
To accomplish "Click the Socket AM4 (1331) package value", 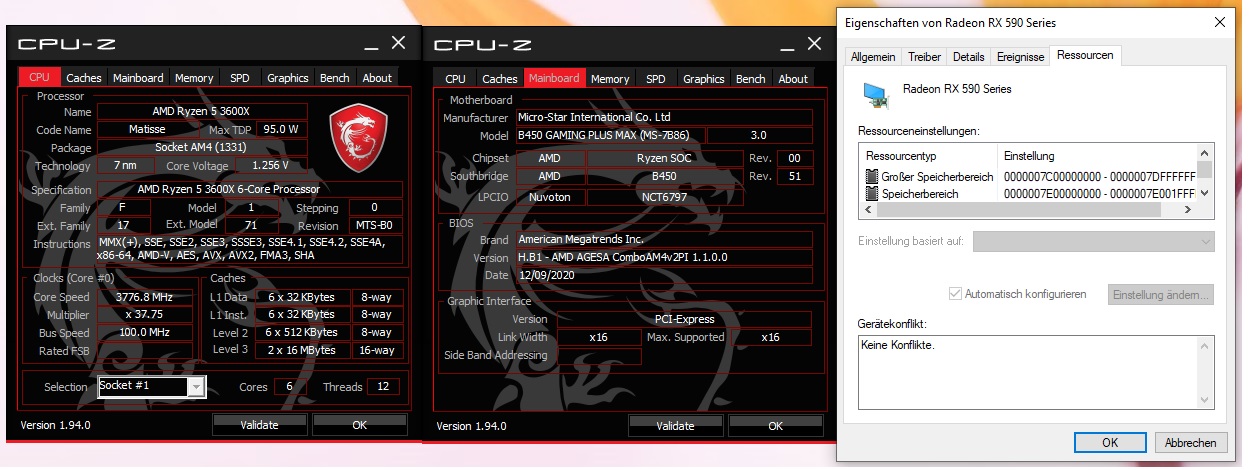I will [x=201, y=147].
